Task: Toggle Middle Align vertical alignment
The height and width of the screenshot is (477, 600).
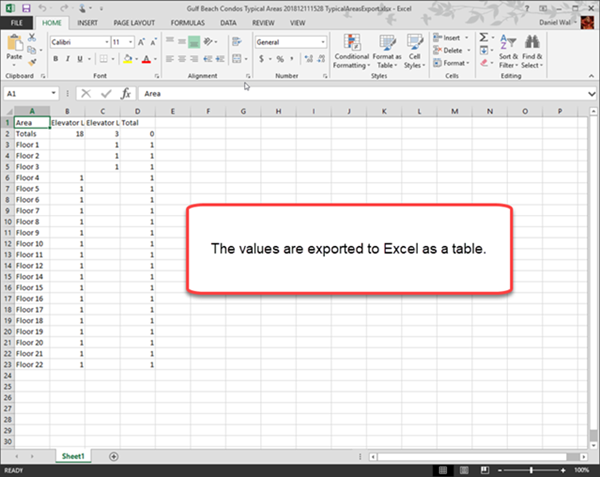Action: pos(182,41)
